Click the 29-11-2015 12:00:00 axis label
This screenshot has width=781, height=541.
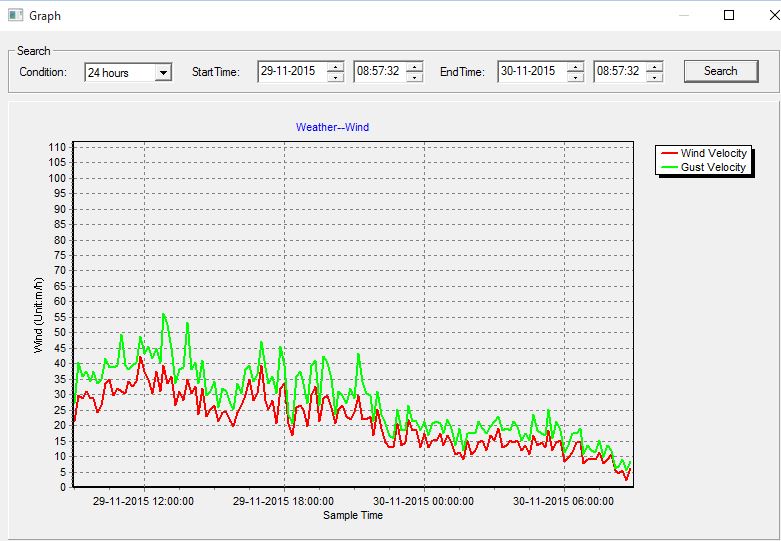(143, 501)
